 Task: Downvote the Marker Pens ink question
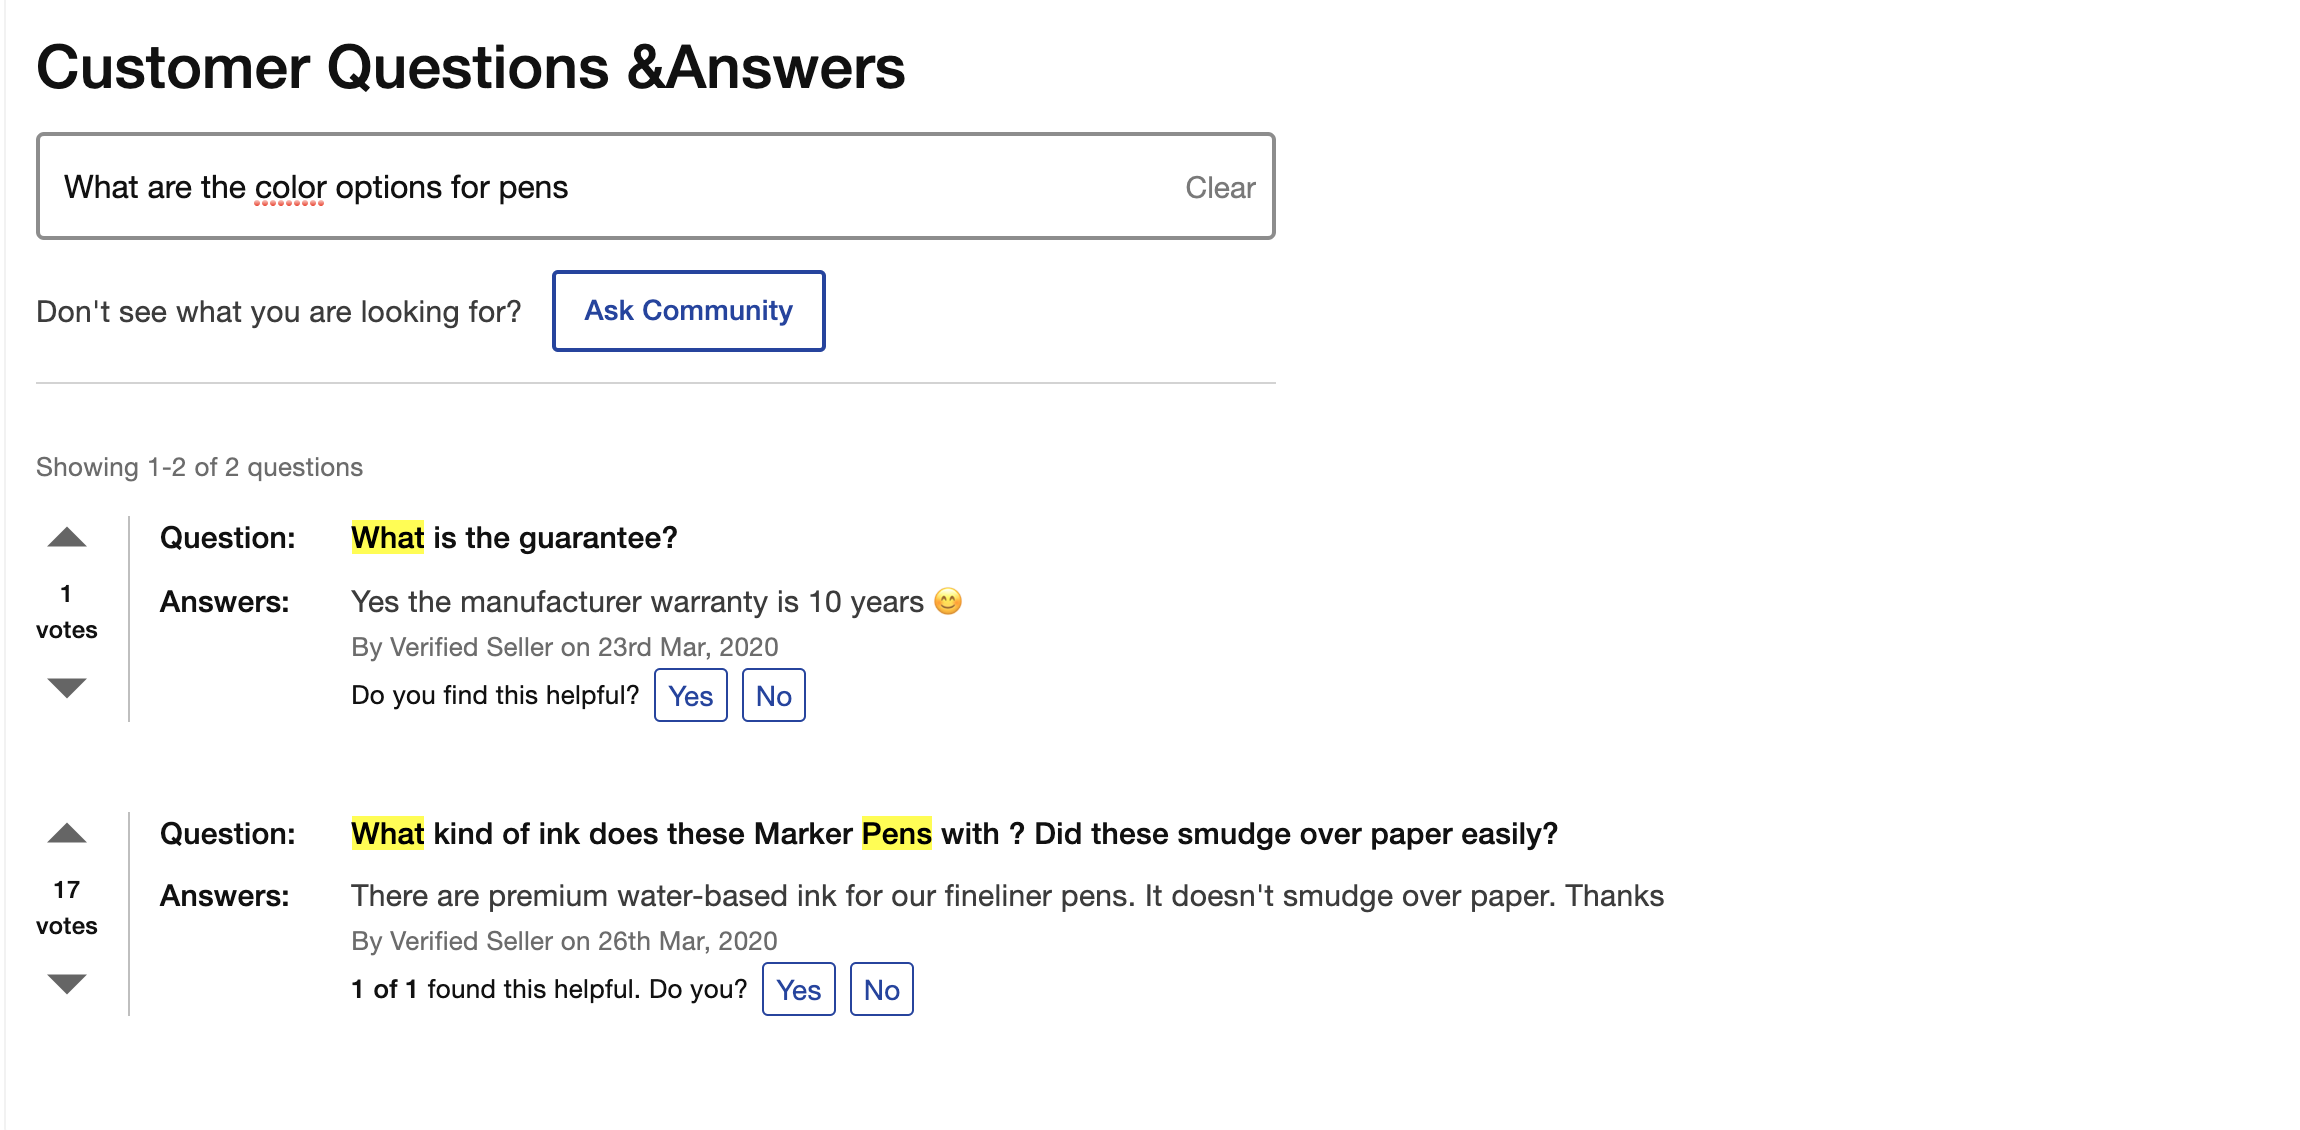(67, 983)
